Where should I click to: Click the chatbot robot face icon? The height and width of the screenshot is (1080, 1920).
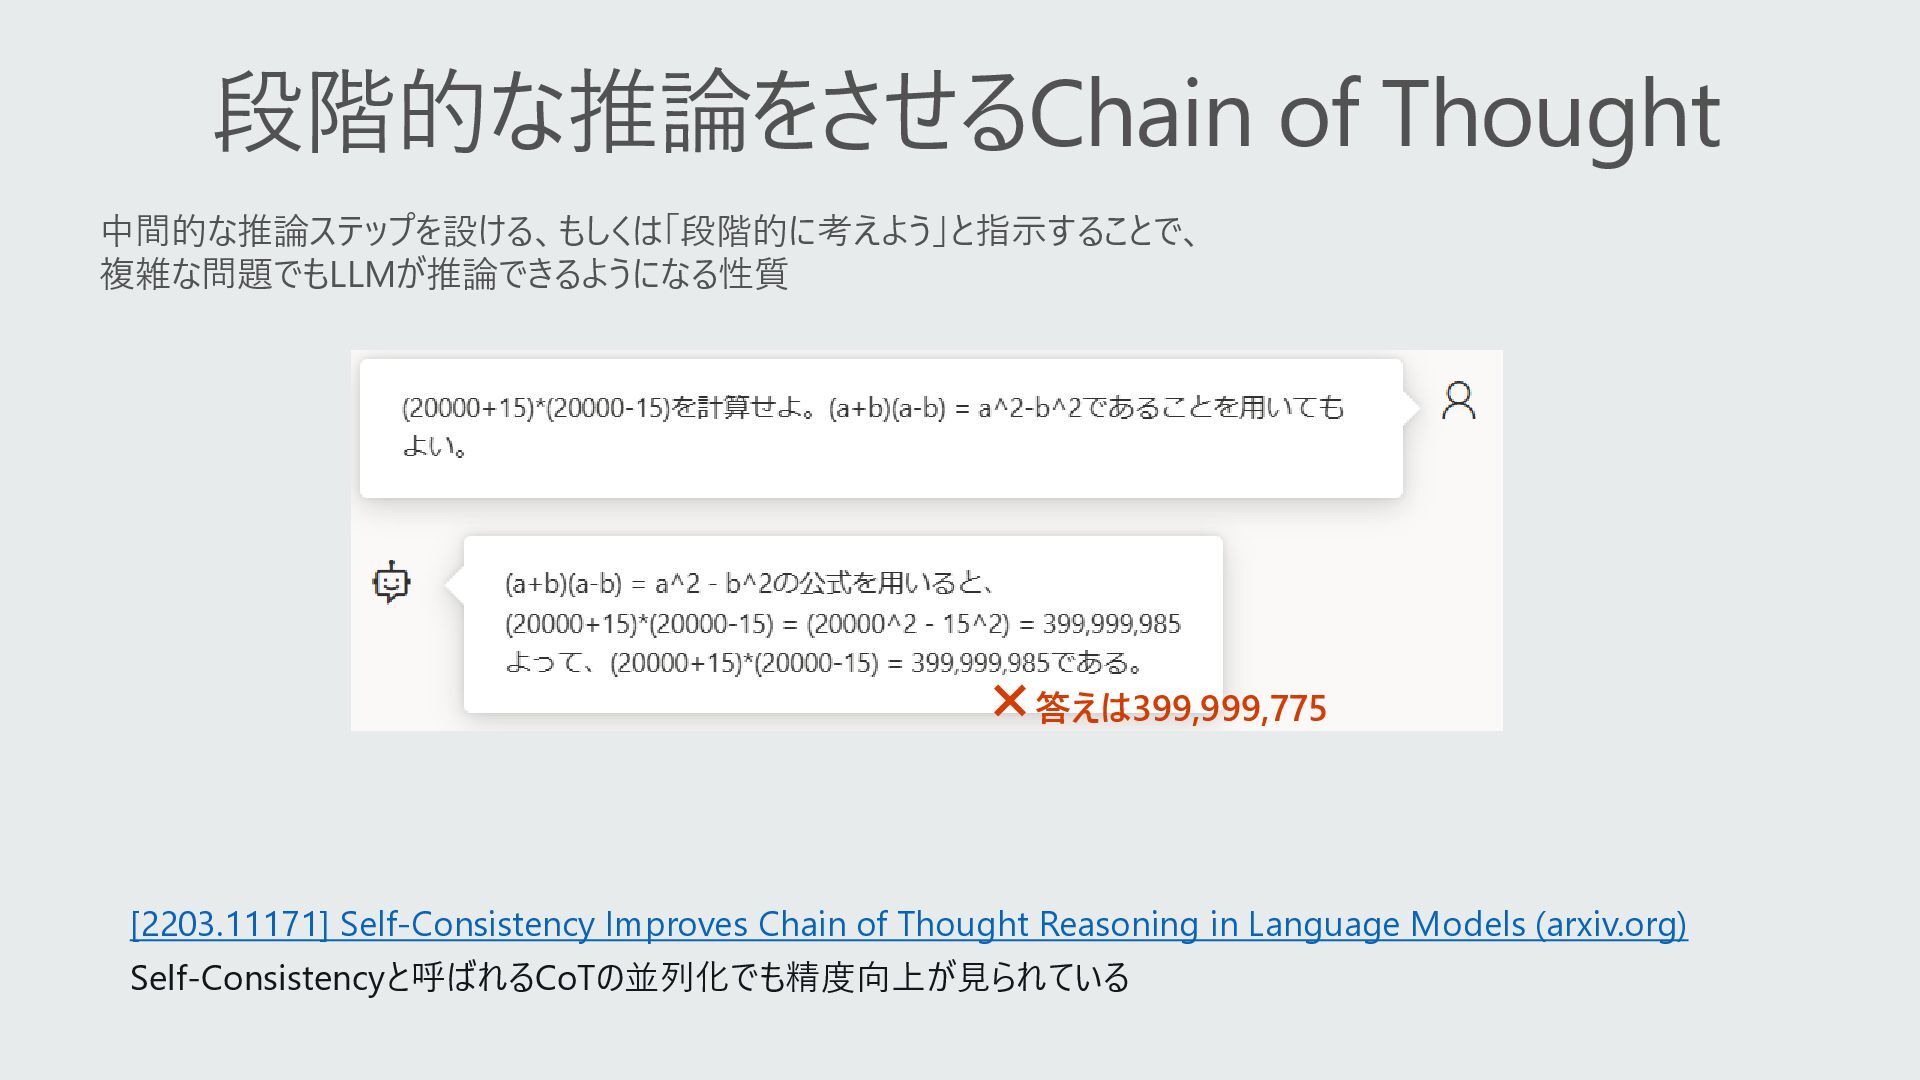pyautogui.click(x=391, y=581)
